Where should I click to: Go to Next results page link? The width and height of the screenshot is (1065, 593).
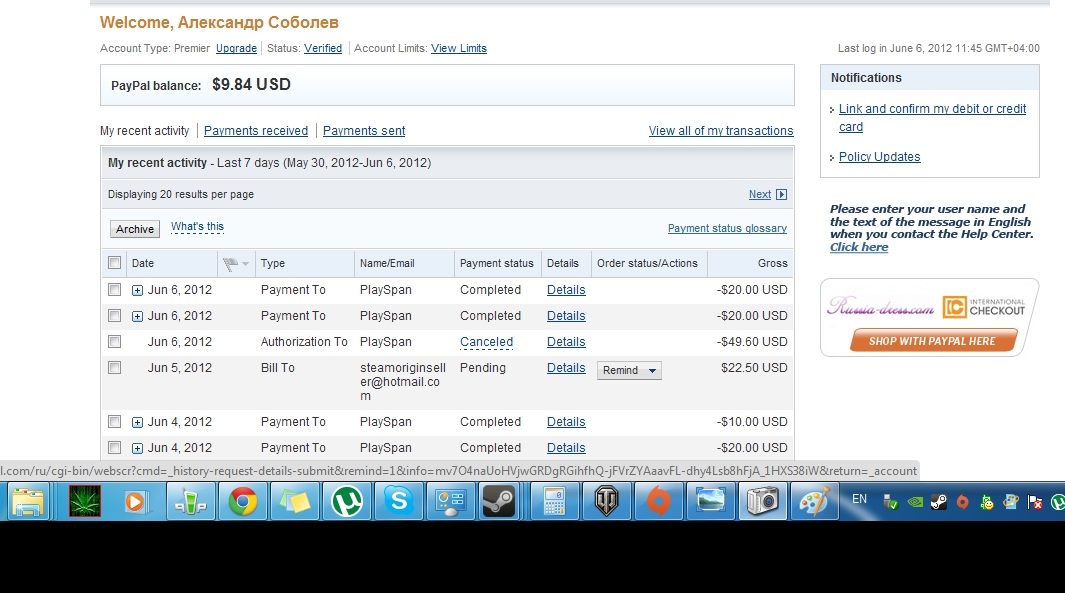[759, 194]
